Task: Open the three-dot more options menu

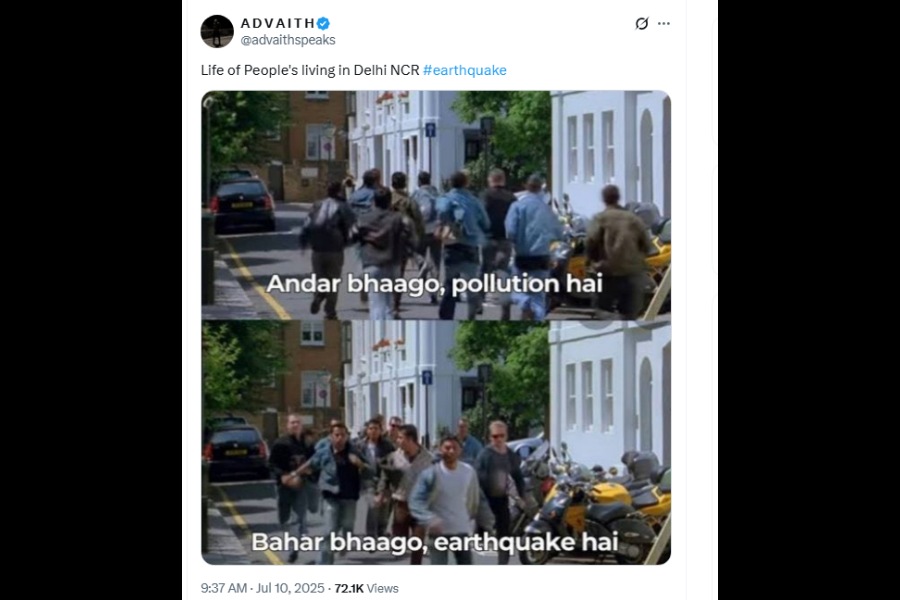Action: pos(664,24)
